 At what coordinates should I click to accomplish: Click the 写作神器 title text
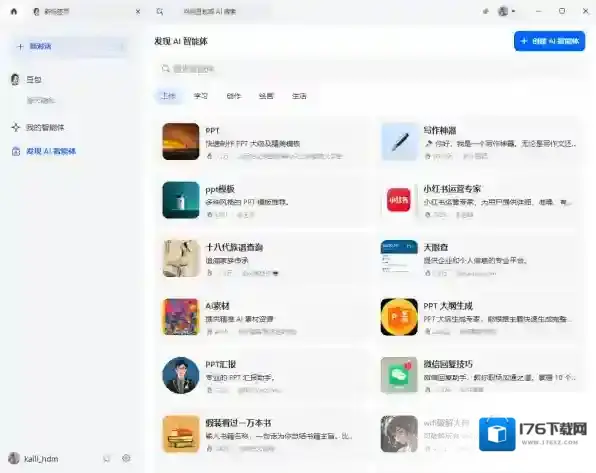point(440,130)
